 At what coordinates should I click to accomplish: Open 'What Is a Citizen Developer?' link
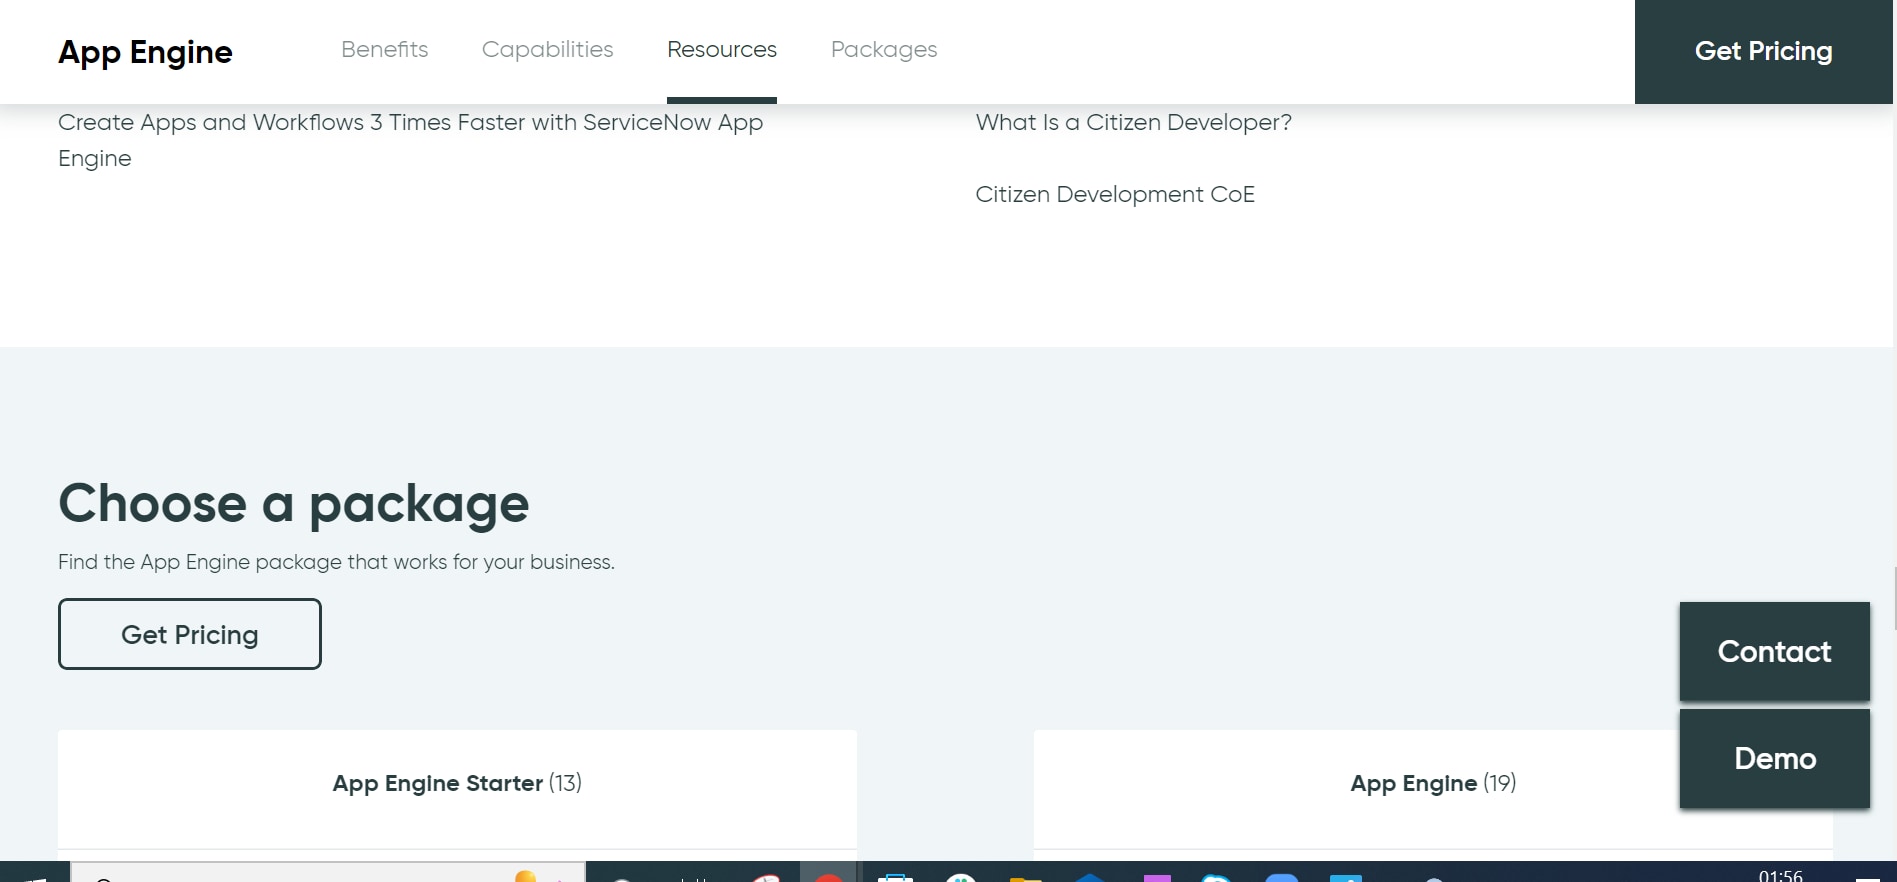(1134, 122)
